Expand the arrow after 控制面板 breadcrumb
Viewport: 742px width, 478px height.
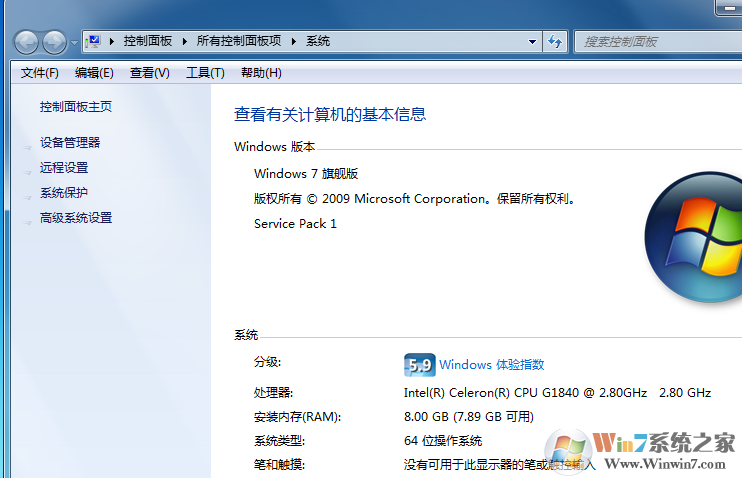click(185, 42)
